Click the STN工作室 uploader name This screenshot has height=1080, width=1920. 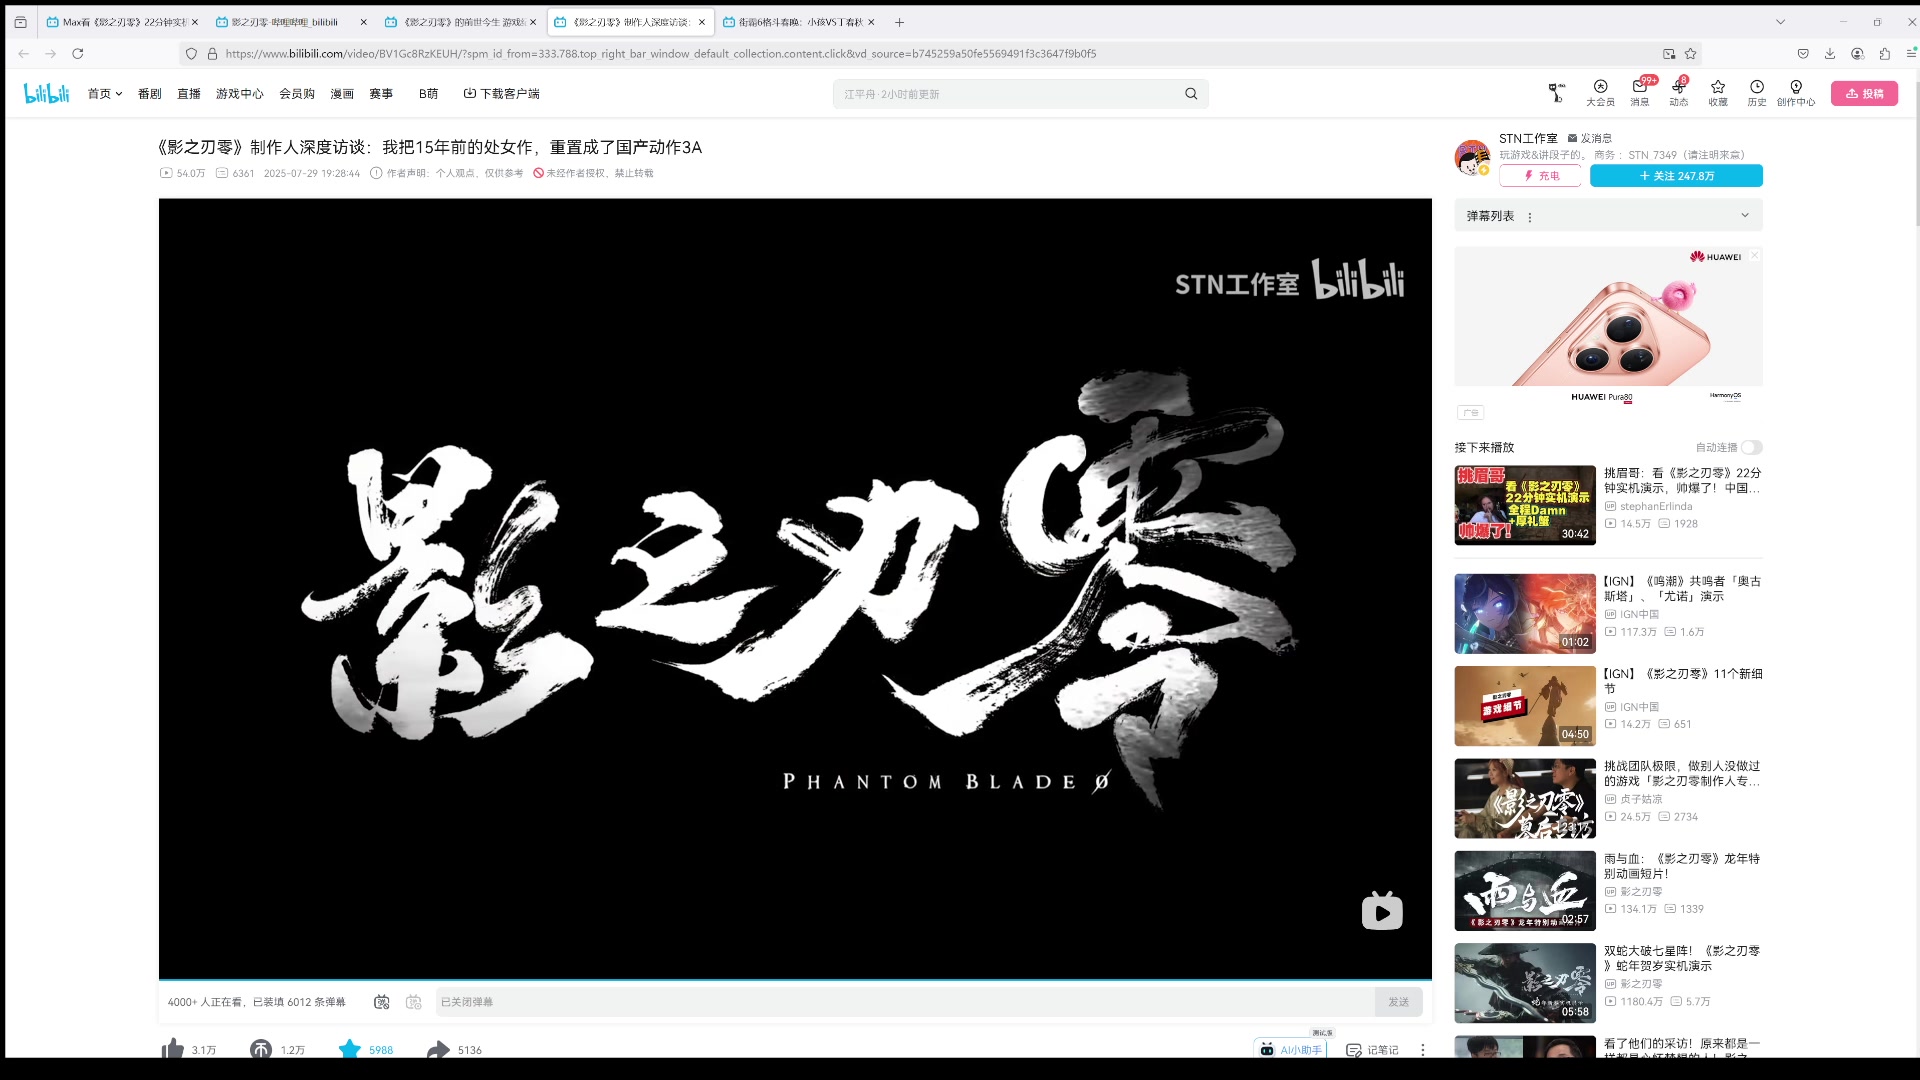(1528, 138)
